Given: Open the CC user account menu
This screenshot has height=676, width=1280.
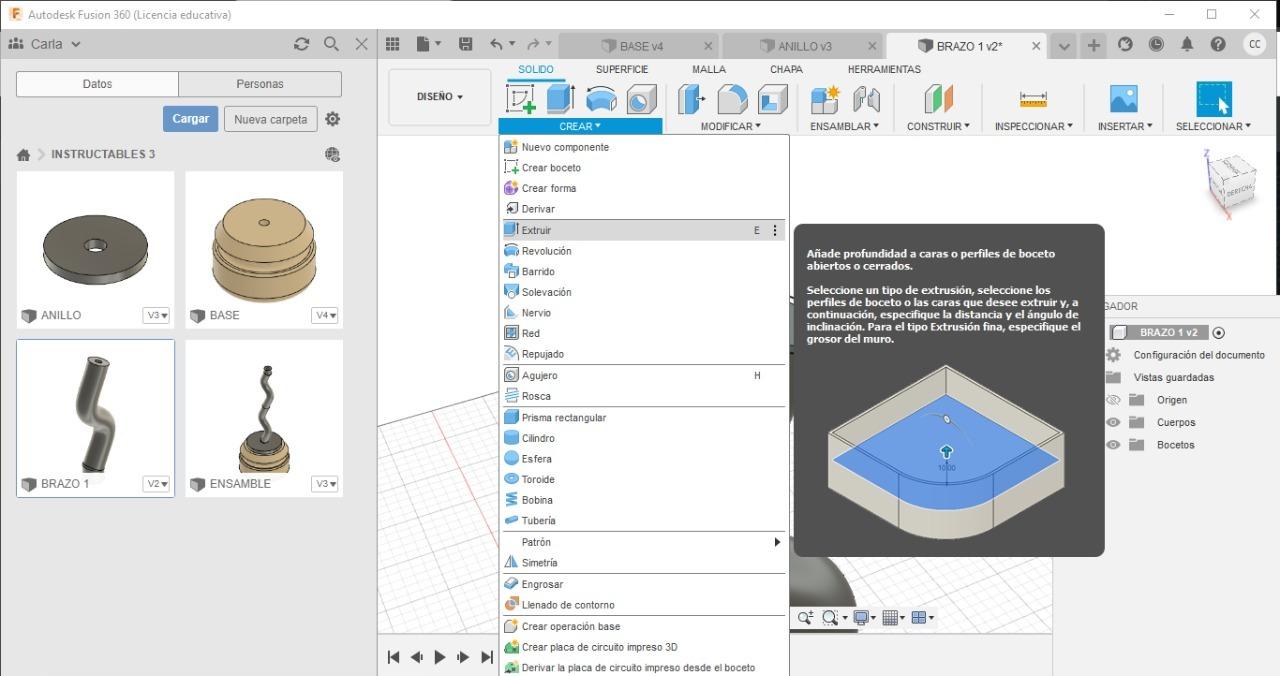Looking at the screenshot, I should [x=1254, y=44].
